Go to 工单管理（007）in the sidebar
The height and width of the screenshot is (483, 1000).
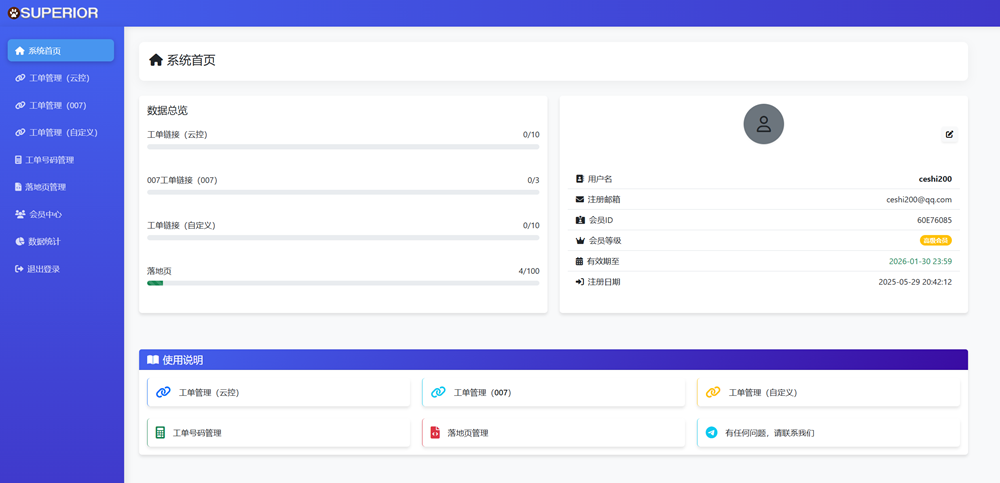pyautogui.click(x=60, y=105)
